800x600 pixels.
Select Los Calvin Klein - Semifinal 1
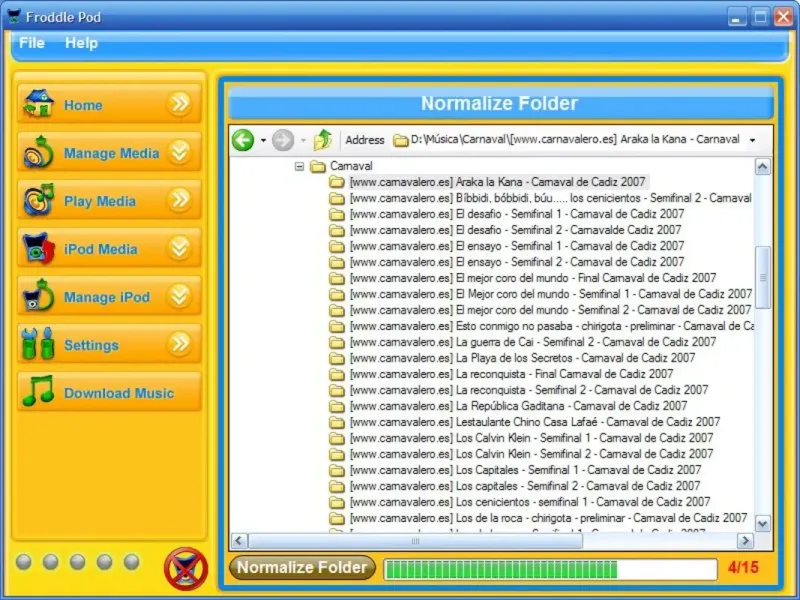532,438
